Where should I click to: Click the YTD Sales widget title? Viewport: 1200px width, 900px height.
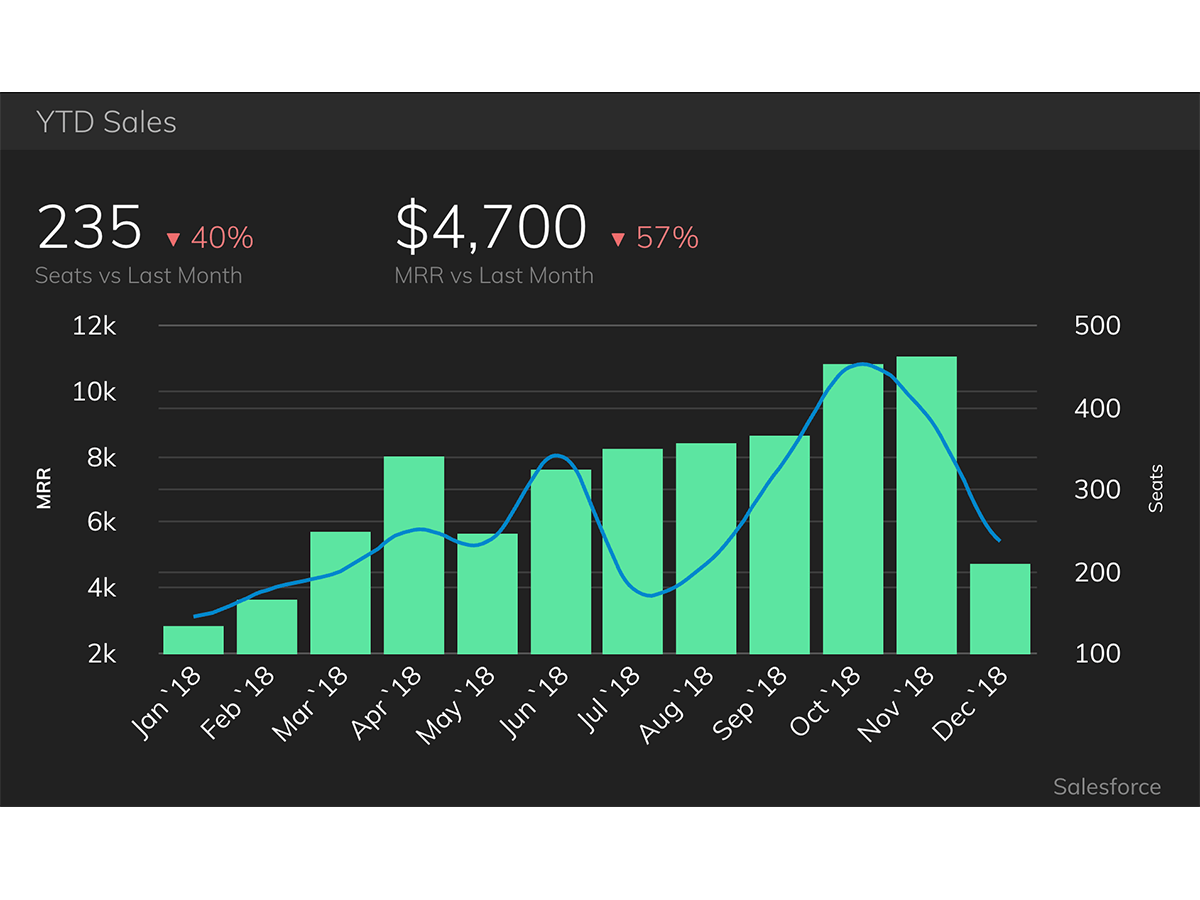pyautogui.click(x=106, y=122)
